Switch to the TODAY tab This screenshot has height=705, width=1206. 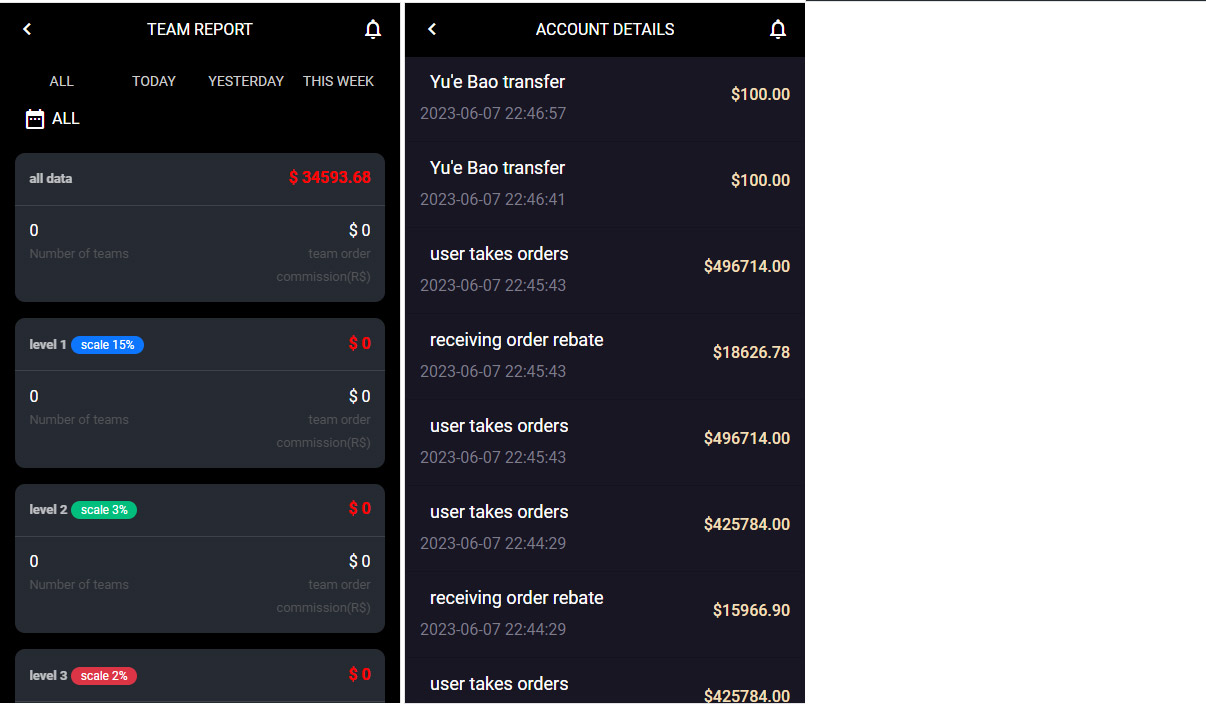[x=154, y=81]
